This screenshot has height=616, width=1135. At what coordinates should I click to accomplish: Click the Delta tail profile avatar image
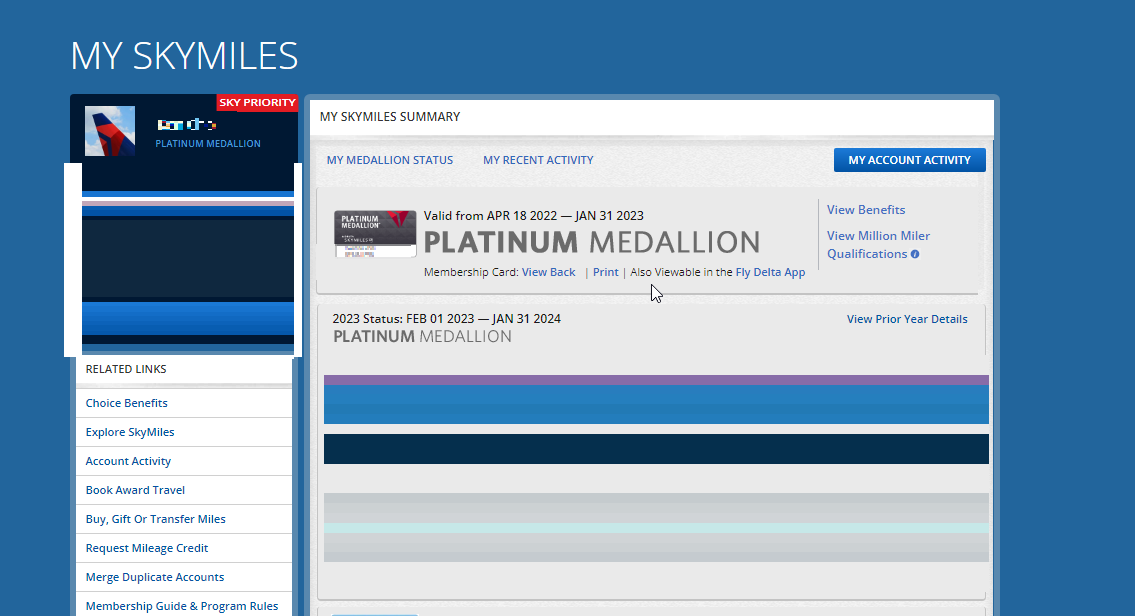(110, 131)
